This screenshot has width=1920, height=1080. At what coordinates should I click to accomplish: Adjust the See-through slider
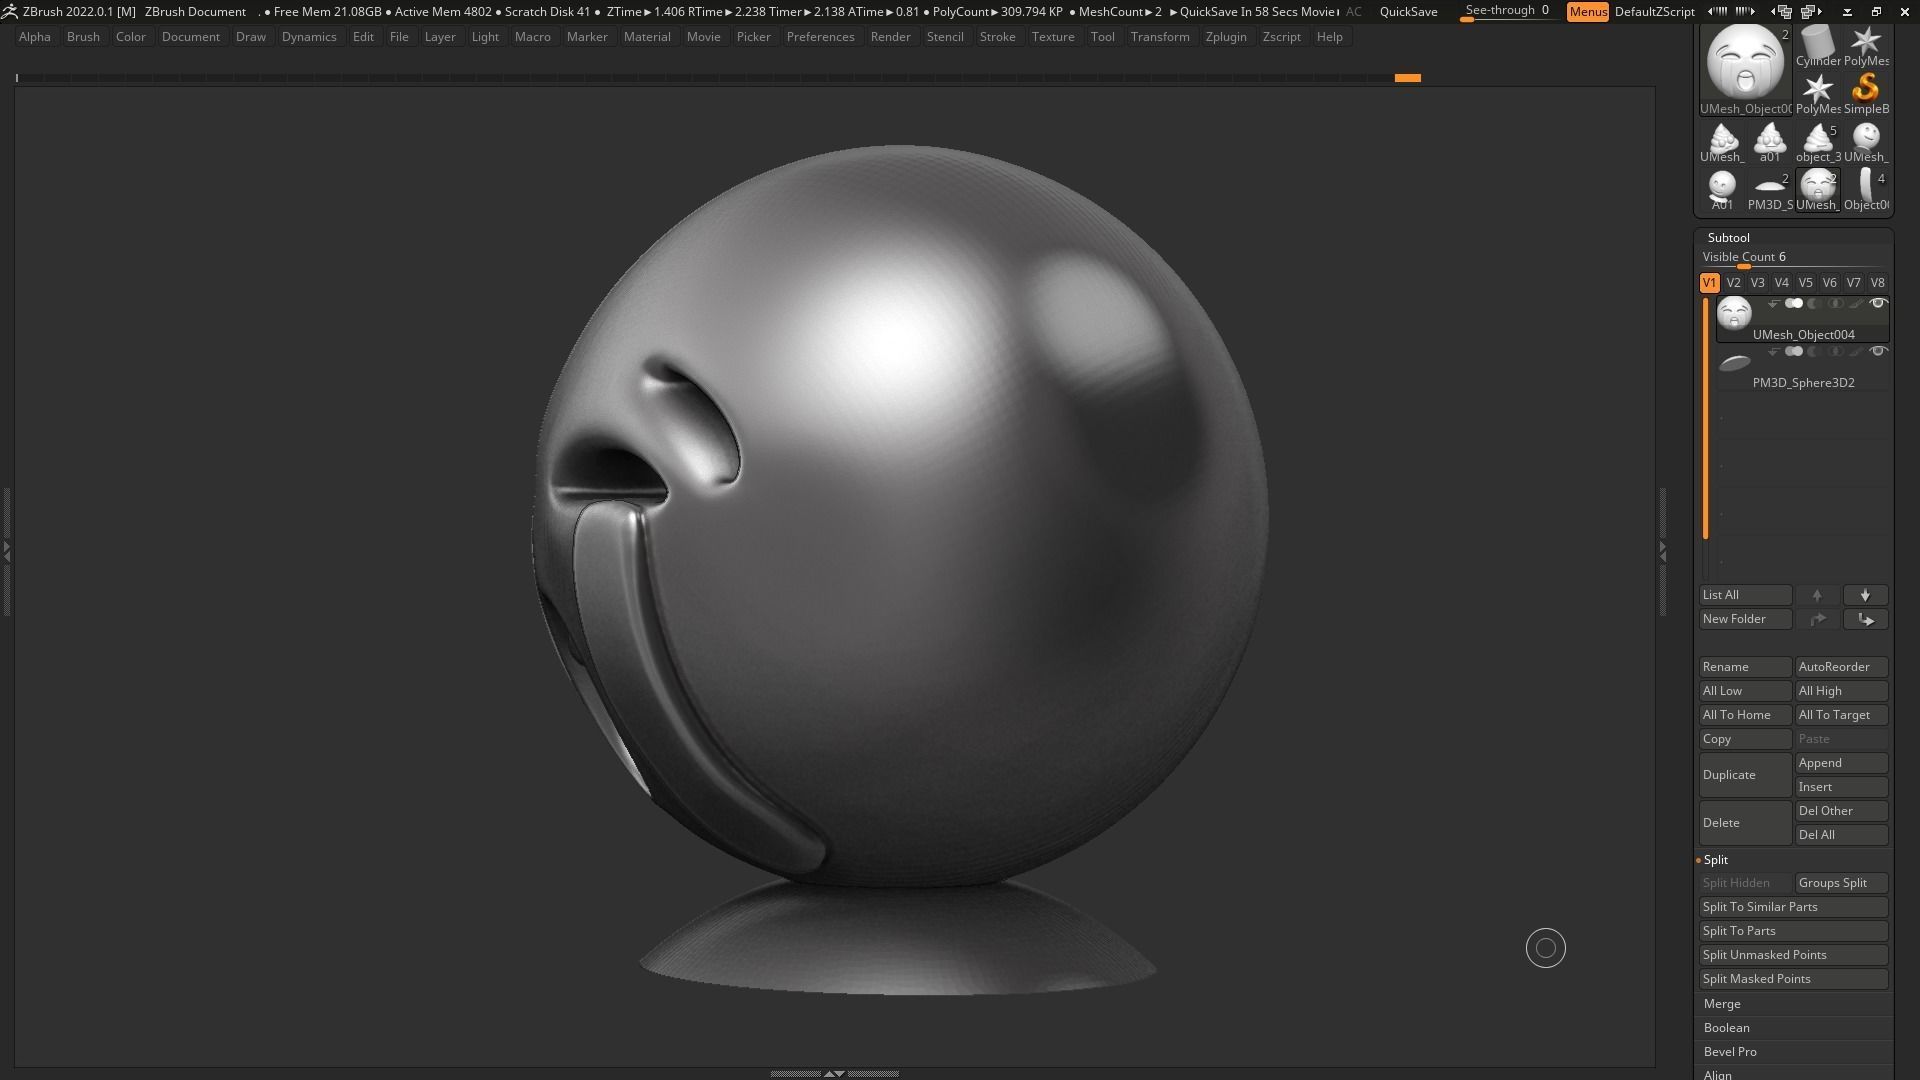[1508, 12]
